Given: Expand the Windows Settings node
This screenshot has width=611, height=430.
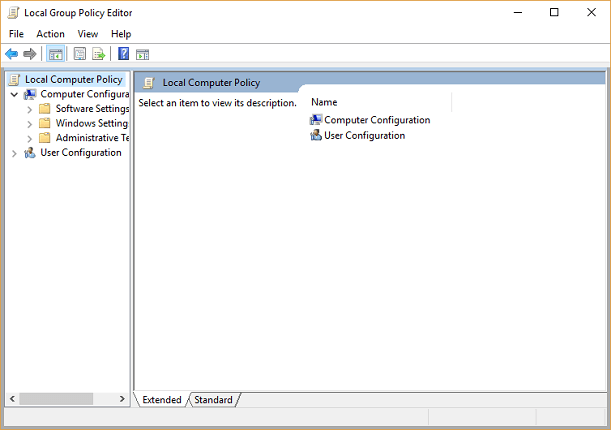Looking at the screenshot, I should [30, 124].
